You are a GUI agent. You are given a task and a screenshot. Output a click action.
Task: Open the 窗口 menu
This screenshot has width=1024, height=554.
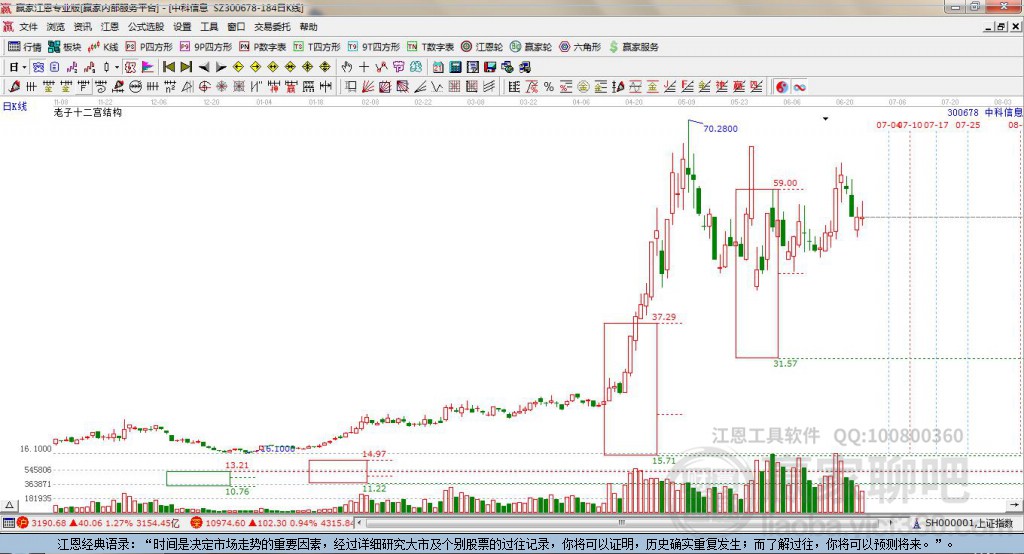coord(236,27)
